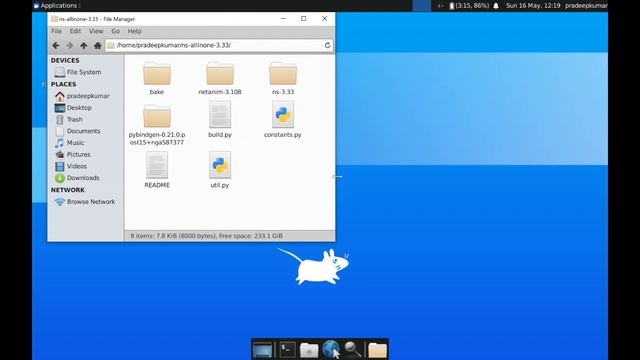
Task: Open the Edit menu
Action: point(75,31)
